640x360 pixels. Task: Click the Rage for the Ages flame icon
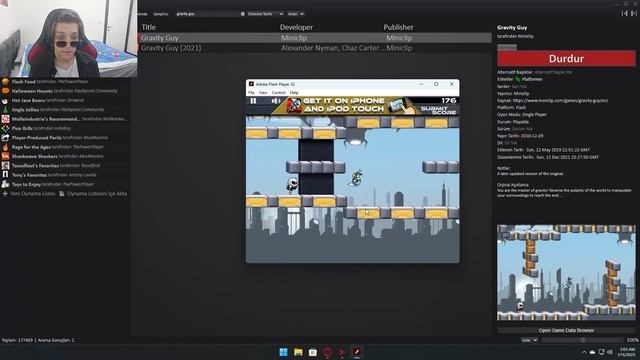click(x=5, y=147)
